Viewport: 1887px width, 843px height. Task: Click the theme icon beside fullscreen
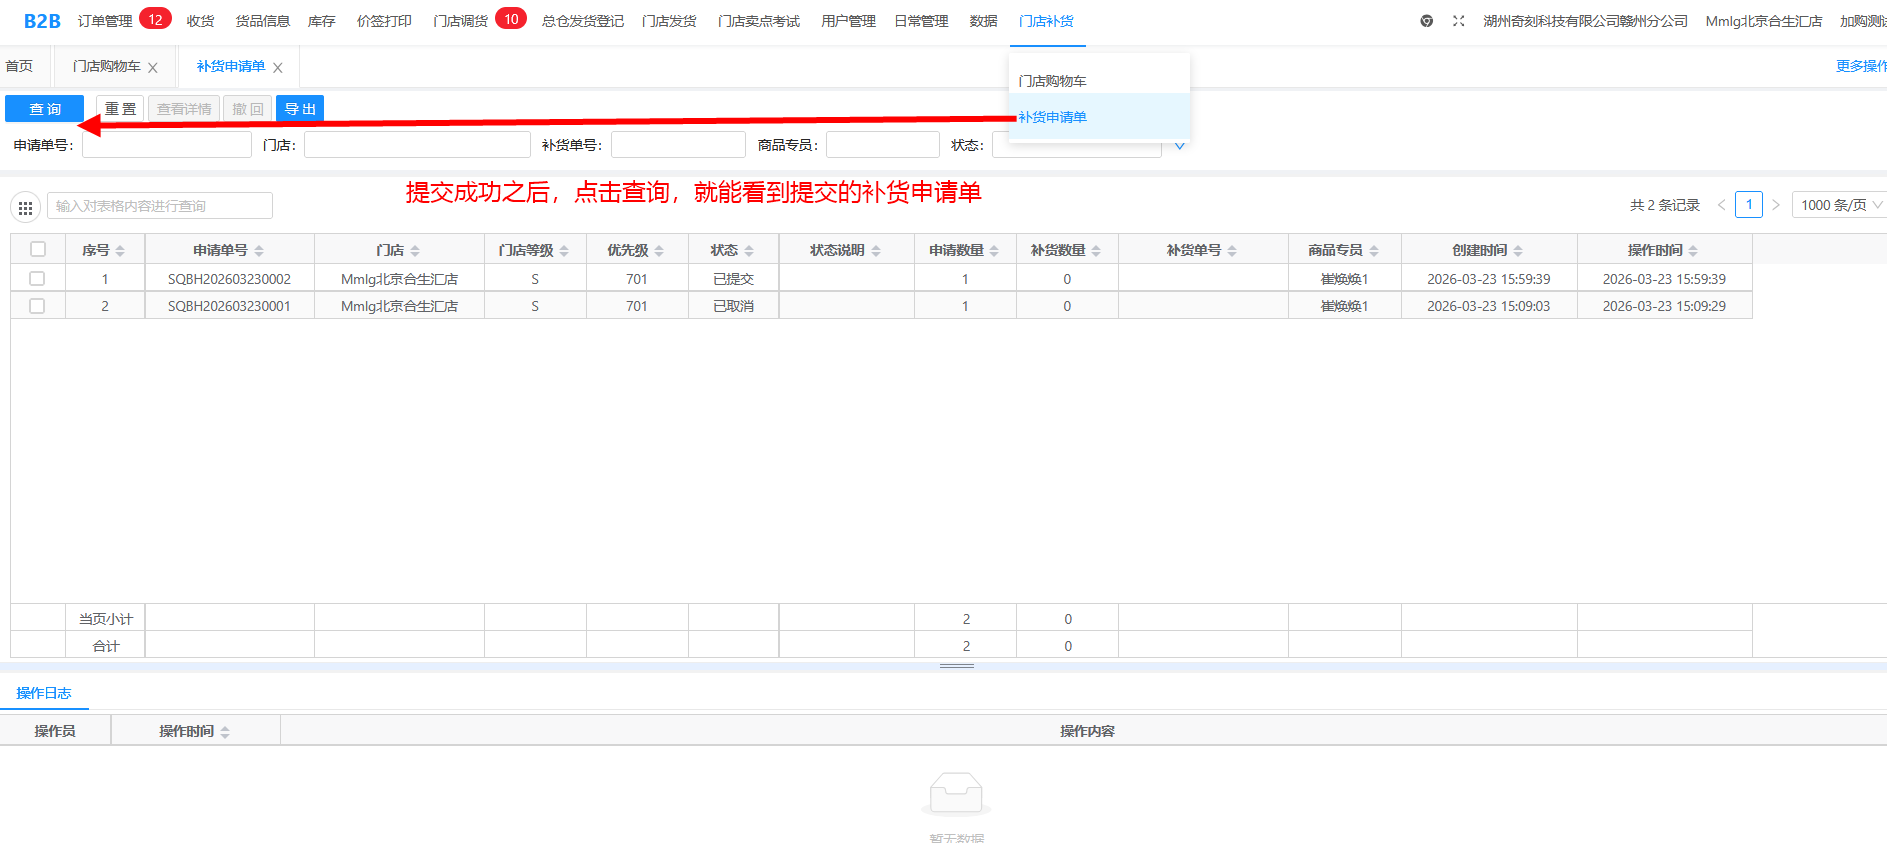(1426, 21)
